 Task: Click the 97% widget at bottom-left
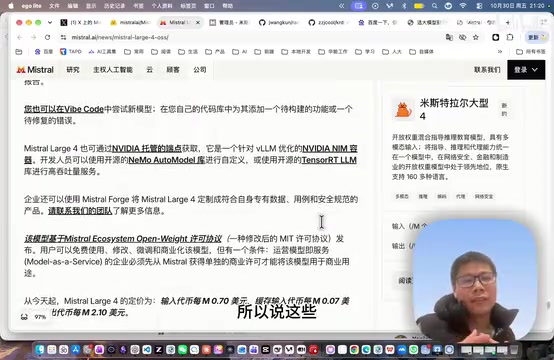(x=35, y=317)
